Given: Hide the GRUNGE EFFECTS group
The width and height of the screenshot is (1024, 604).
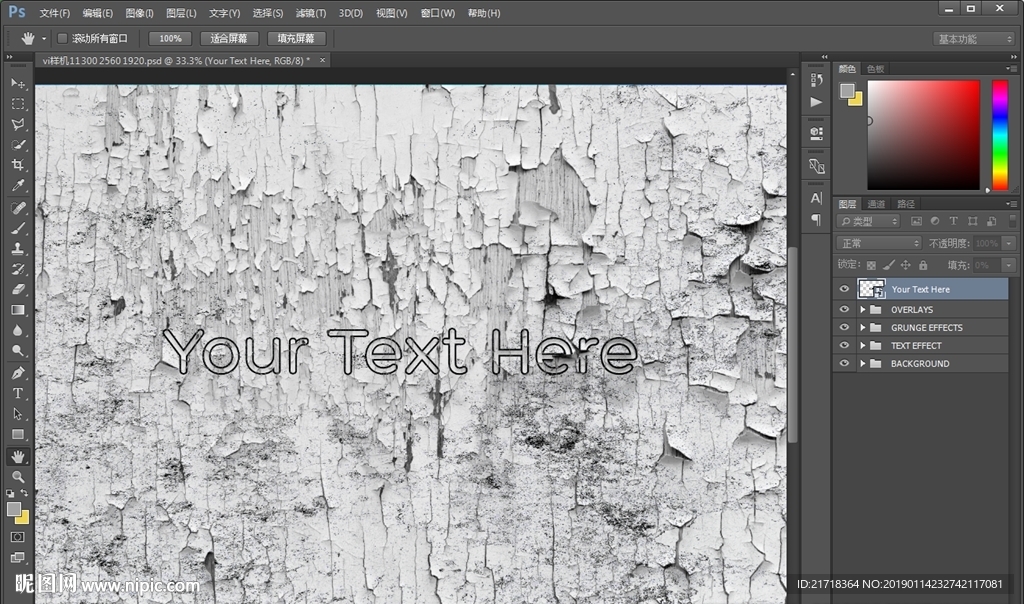Looking at the screenshot, I should coord(844,327).
